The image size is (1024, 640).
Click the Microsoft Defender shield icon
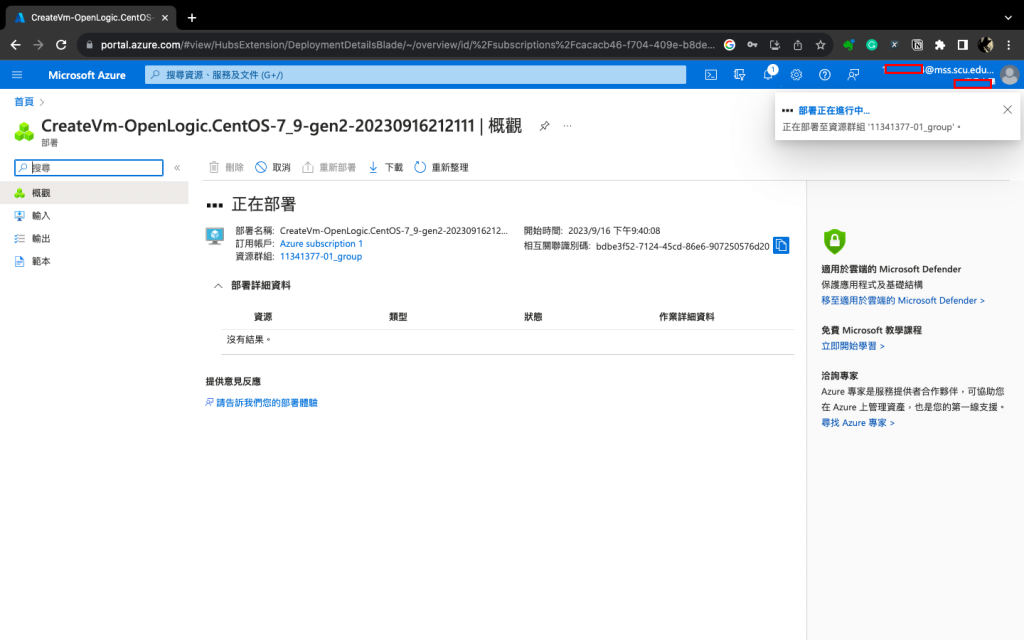(834, 241)
